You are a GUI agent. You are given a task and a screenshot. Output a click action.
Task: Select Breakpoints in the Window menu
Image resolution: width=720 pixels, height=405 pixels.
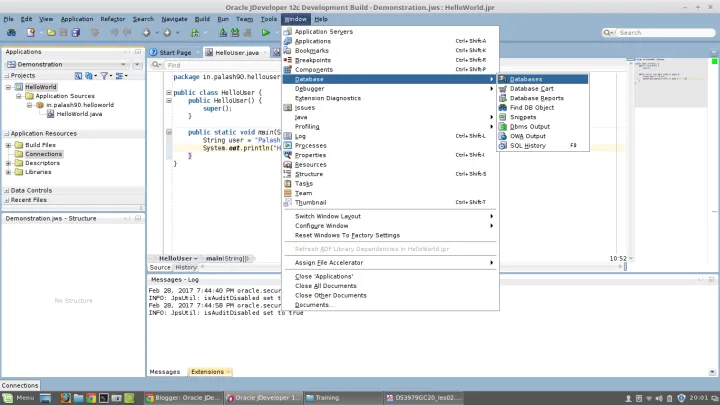(312, 60)
